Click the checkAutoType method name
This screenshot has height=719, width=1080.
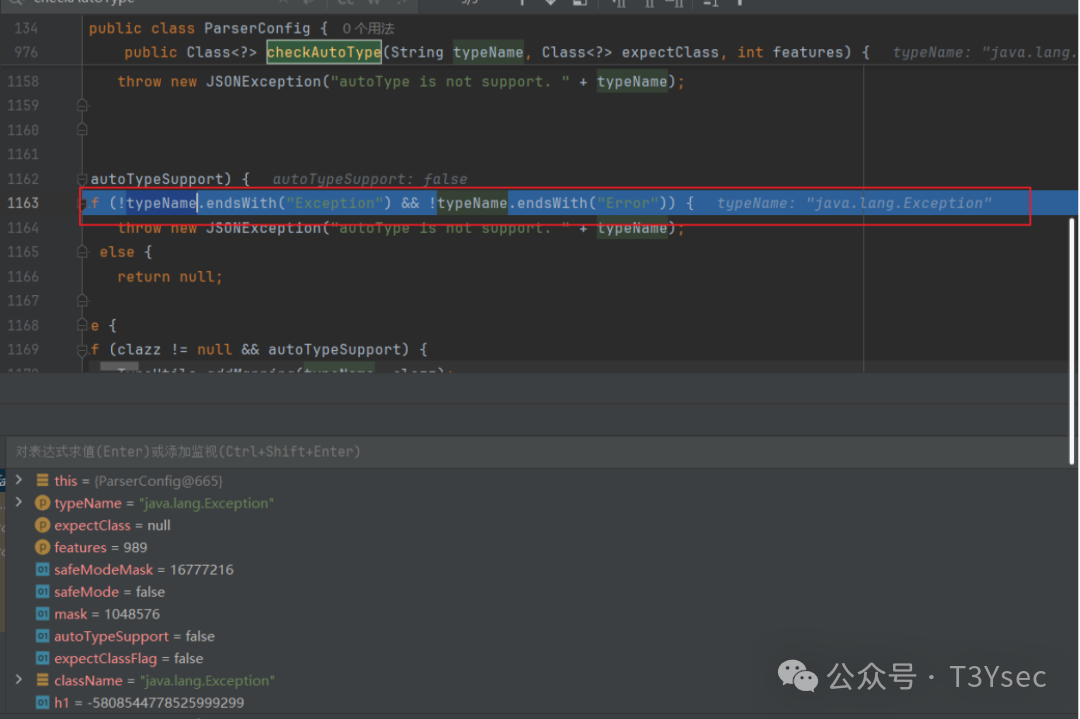click(x=323, y=52)
